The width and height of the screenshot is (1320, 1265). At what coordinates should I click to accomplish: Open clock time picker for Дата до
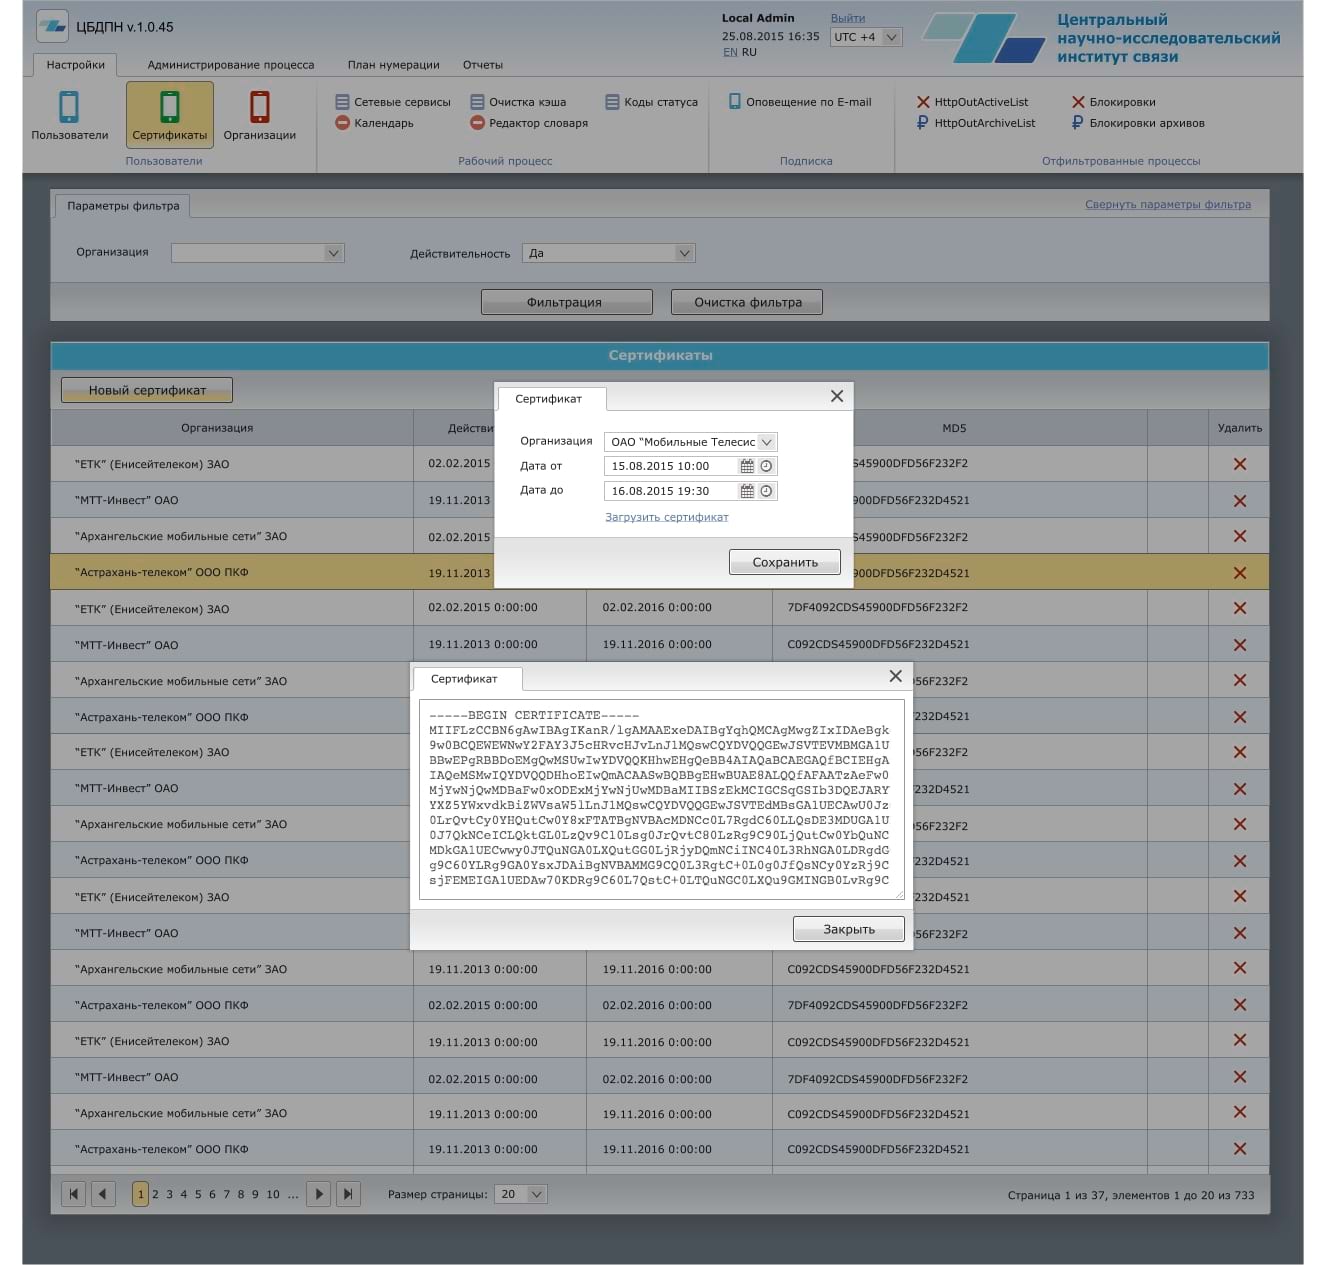click(766, 491)
